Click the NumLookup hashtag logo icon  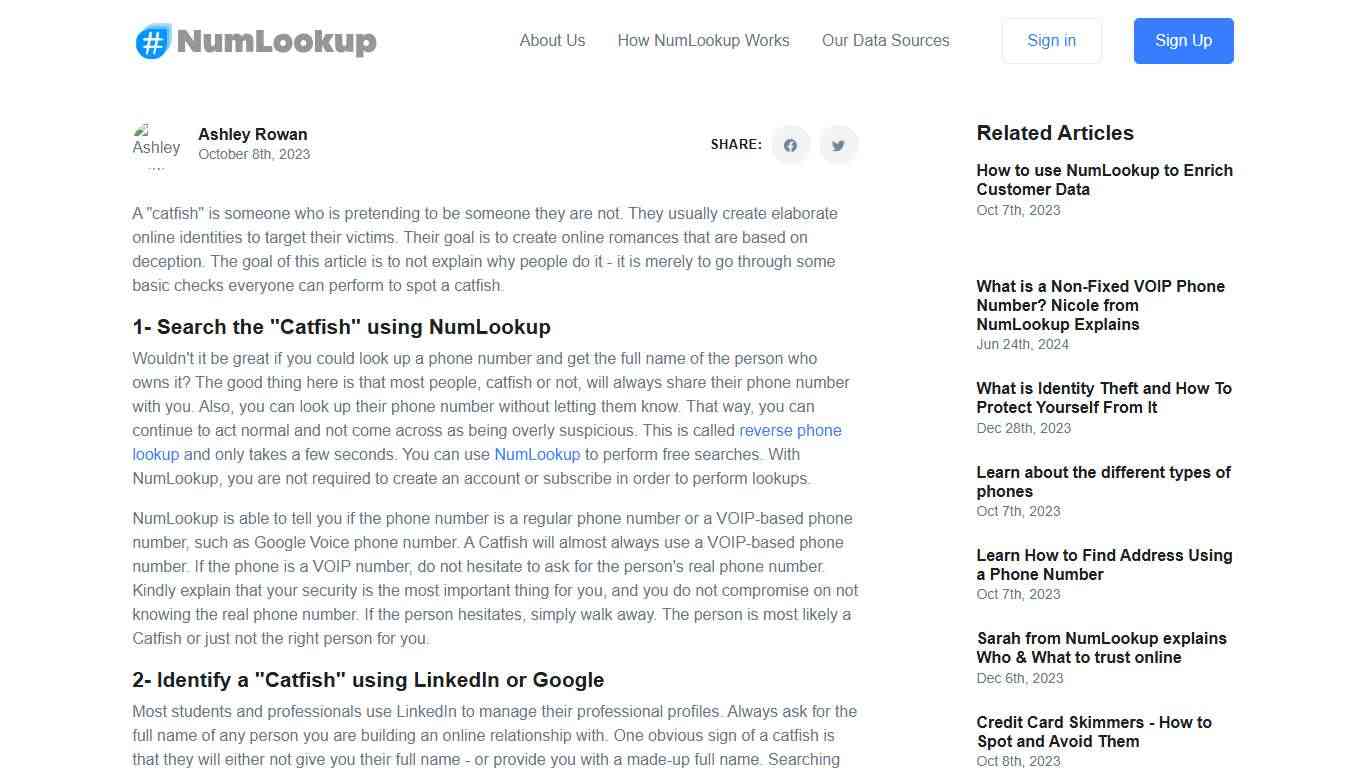pyautogui.click(x=153, y=41)
